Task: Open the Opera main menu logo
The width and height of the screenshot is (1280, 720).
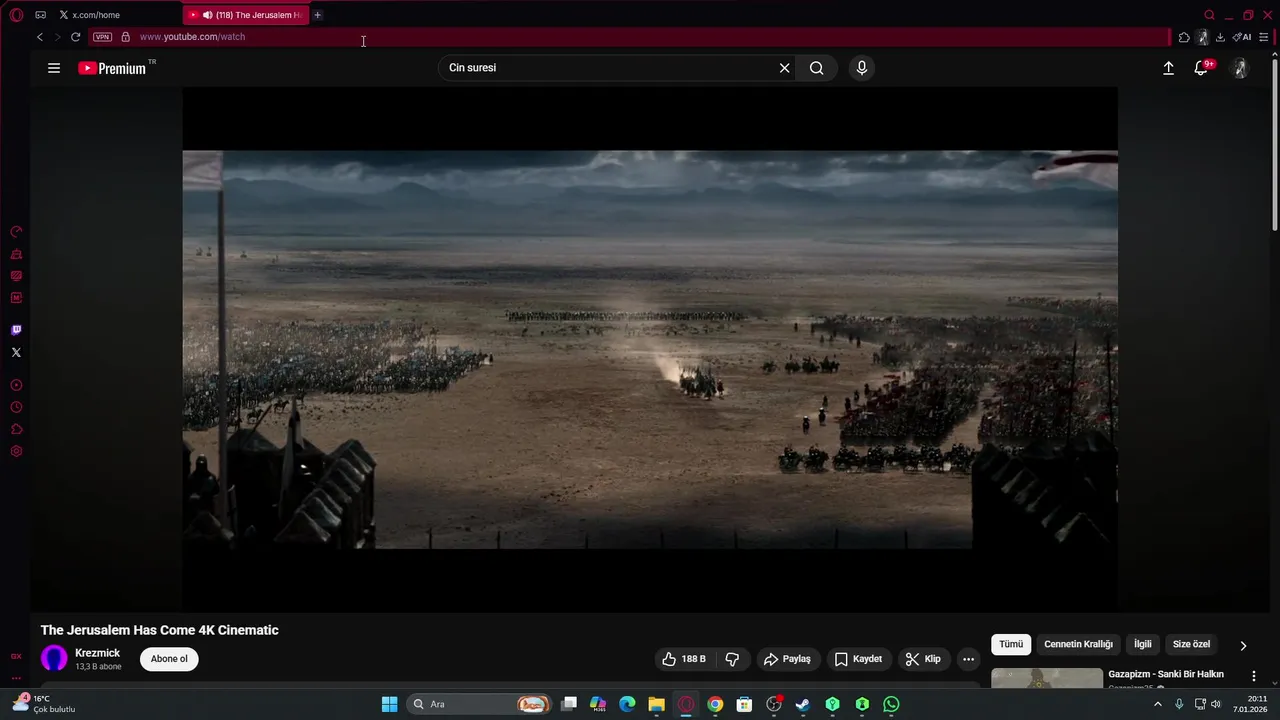Action: tap(17, 15)
